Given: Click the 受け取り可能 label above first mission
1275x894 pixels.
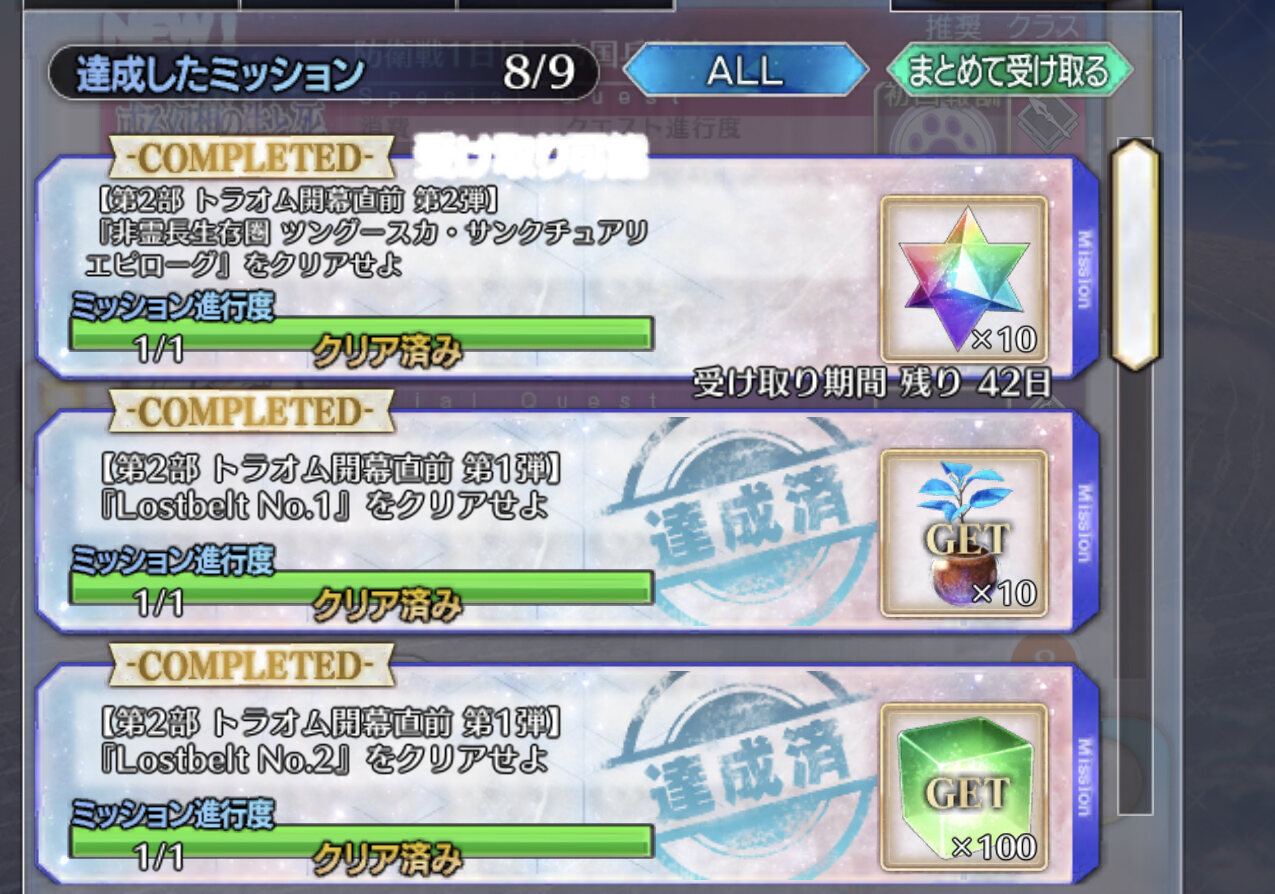Looking at the screenshot, I should [532, 149].
